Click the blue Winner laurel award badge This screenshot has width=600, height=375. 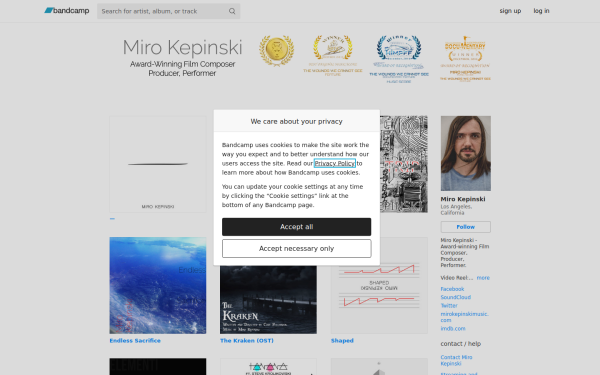pos(399,59)
